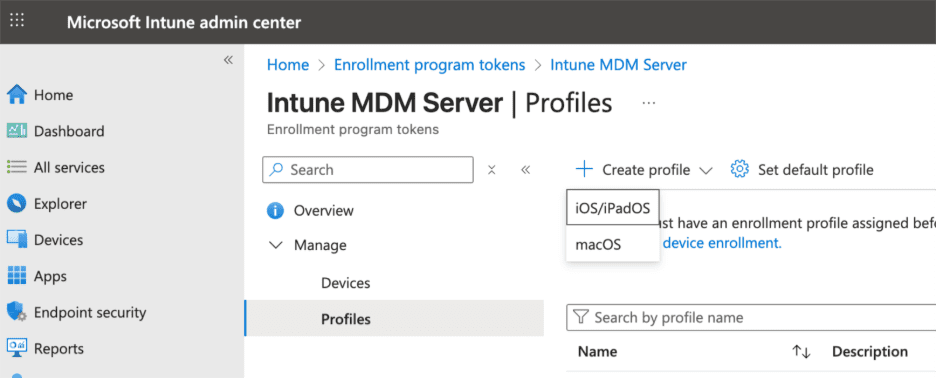Click Microsoft Intune admin center title
936x378 pixels.
coord(184,23)
